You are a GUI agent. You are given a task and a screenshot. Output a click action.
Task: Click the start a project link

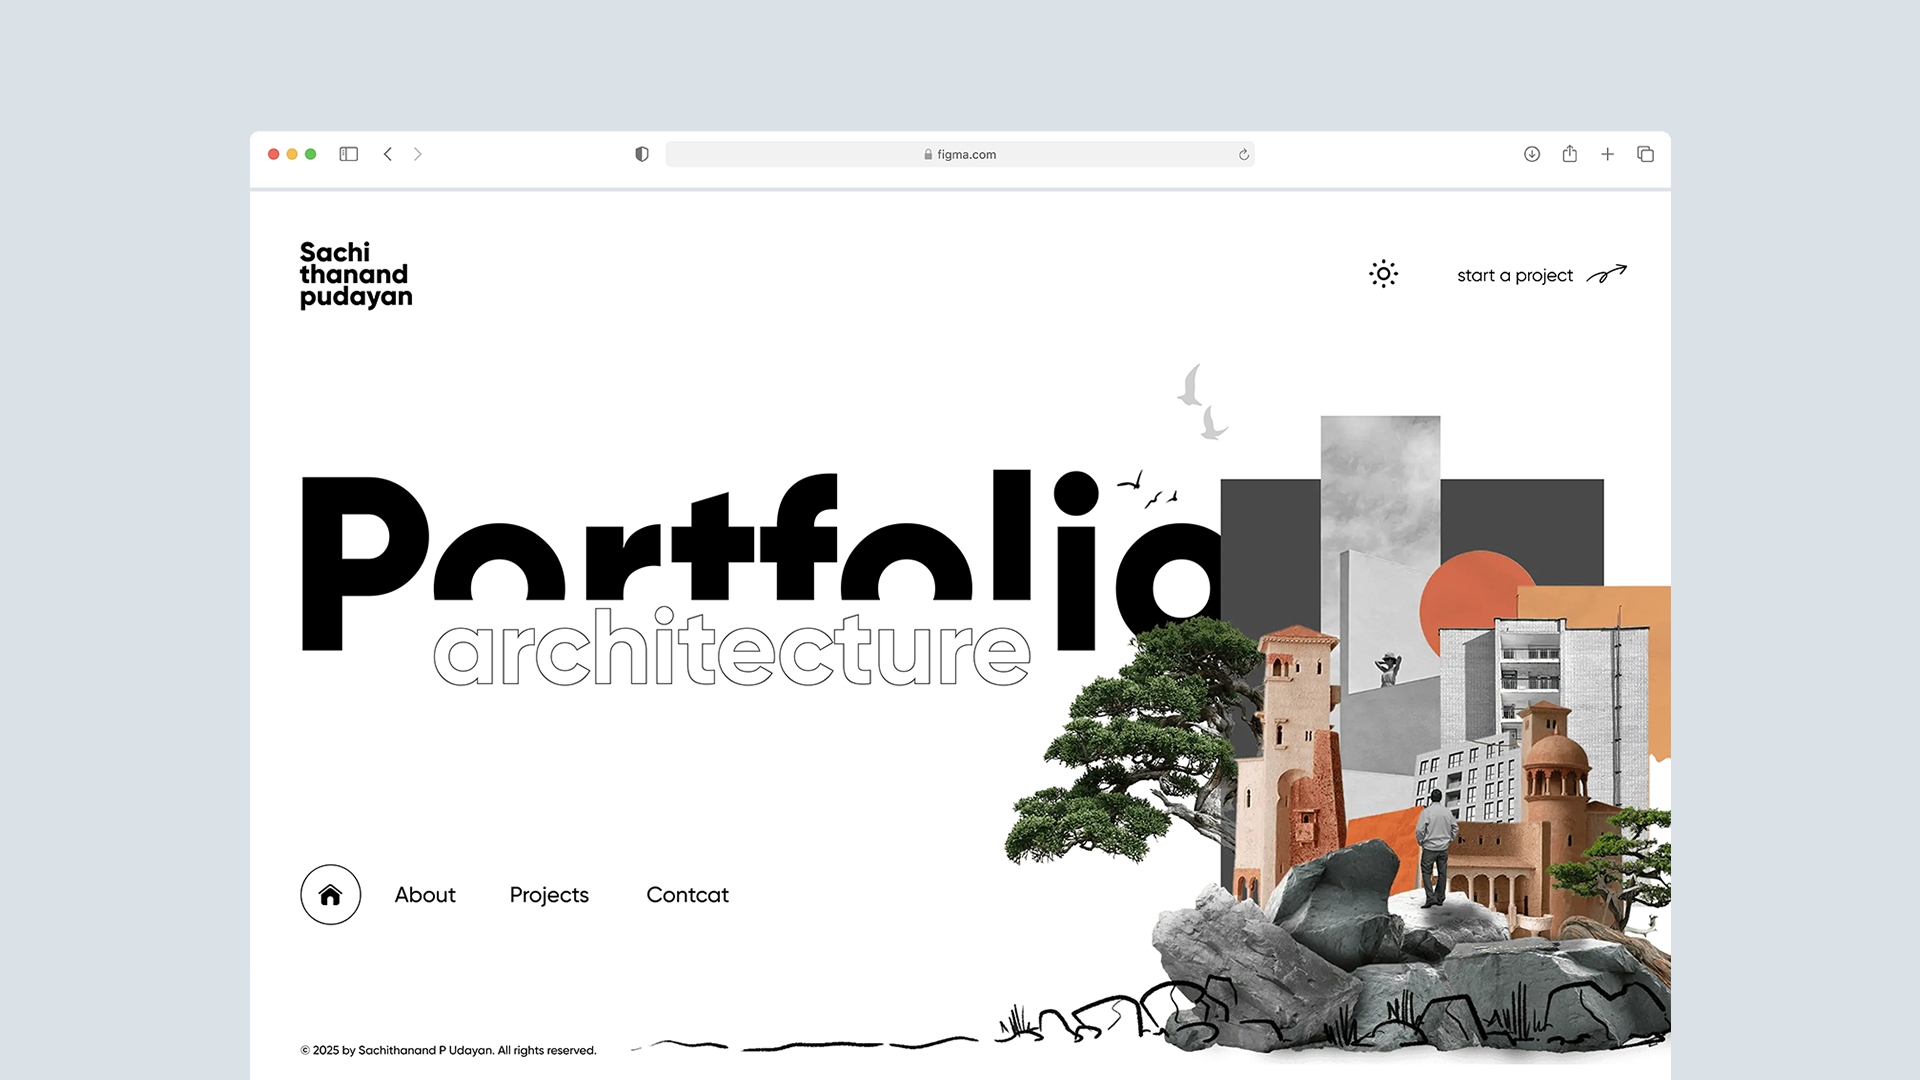pos(1514,275)
